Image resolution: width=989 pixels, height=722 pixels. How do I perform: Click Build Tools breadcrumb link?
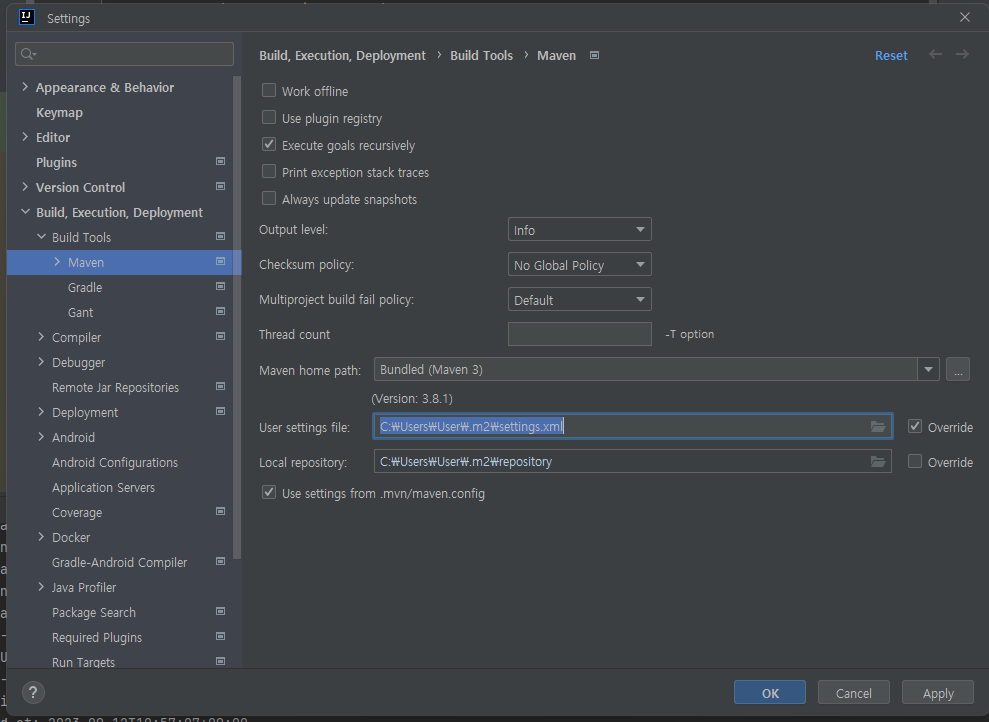(481, 55)
